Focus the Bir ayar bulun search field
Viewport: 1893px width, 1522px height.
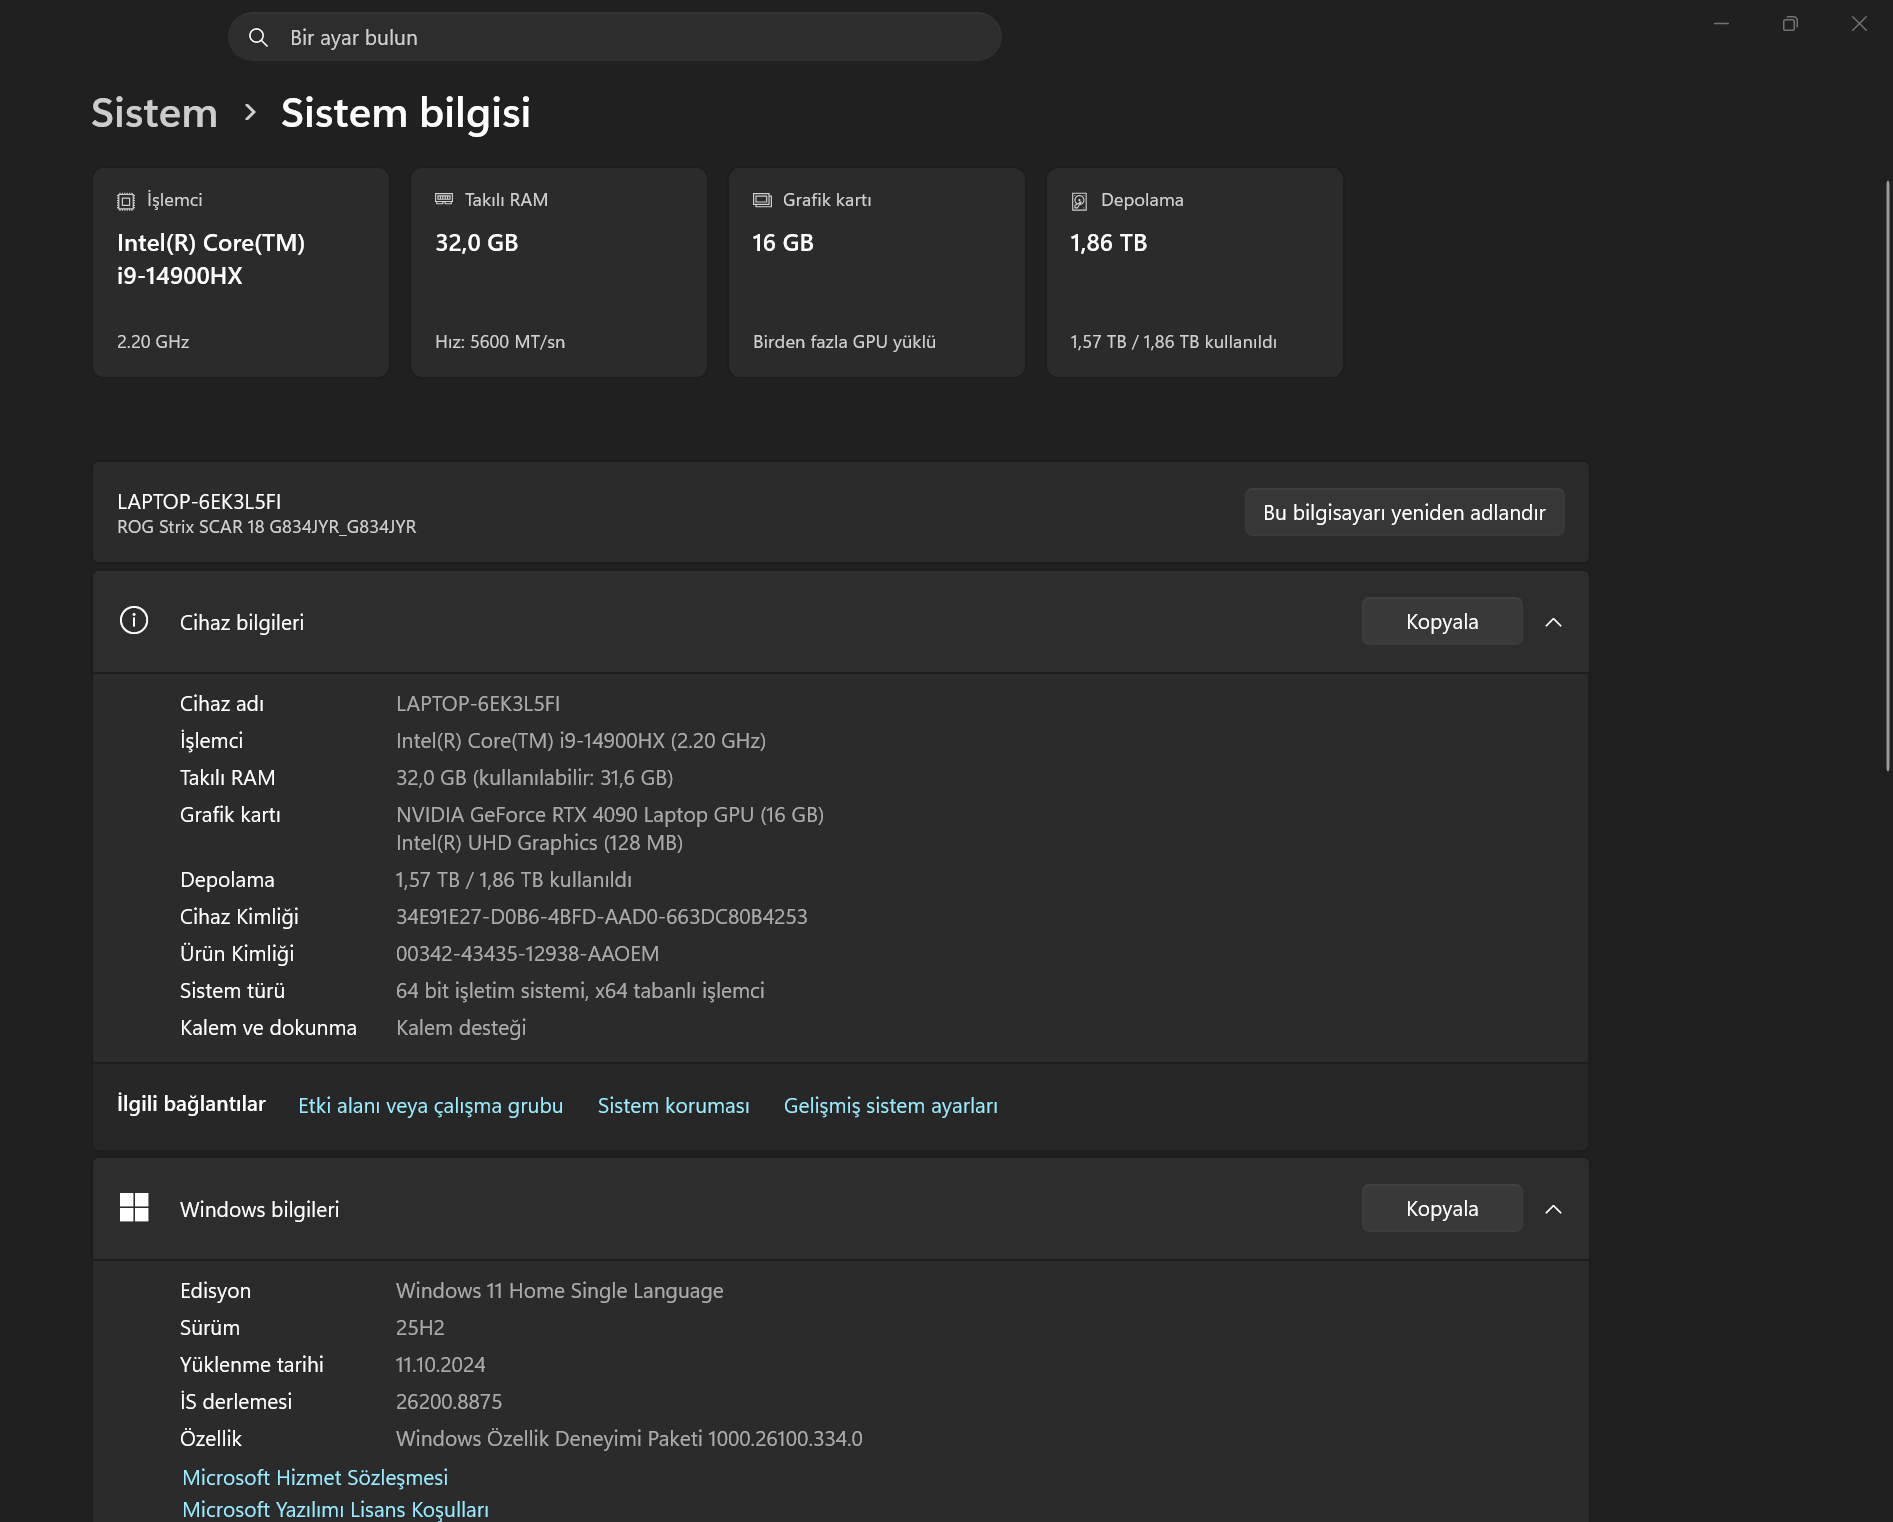615,37
